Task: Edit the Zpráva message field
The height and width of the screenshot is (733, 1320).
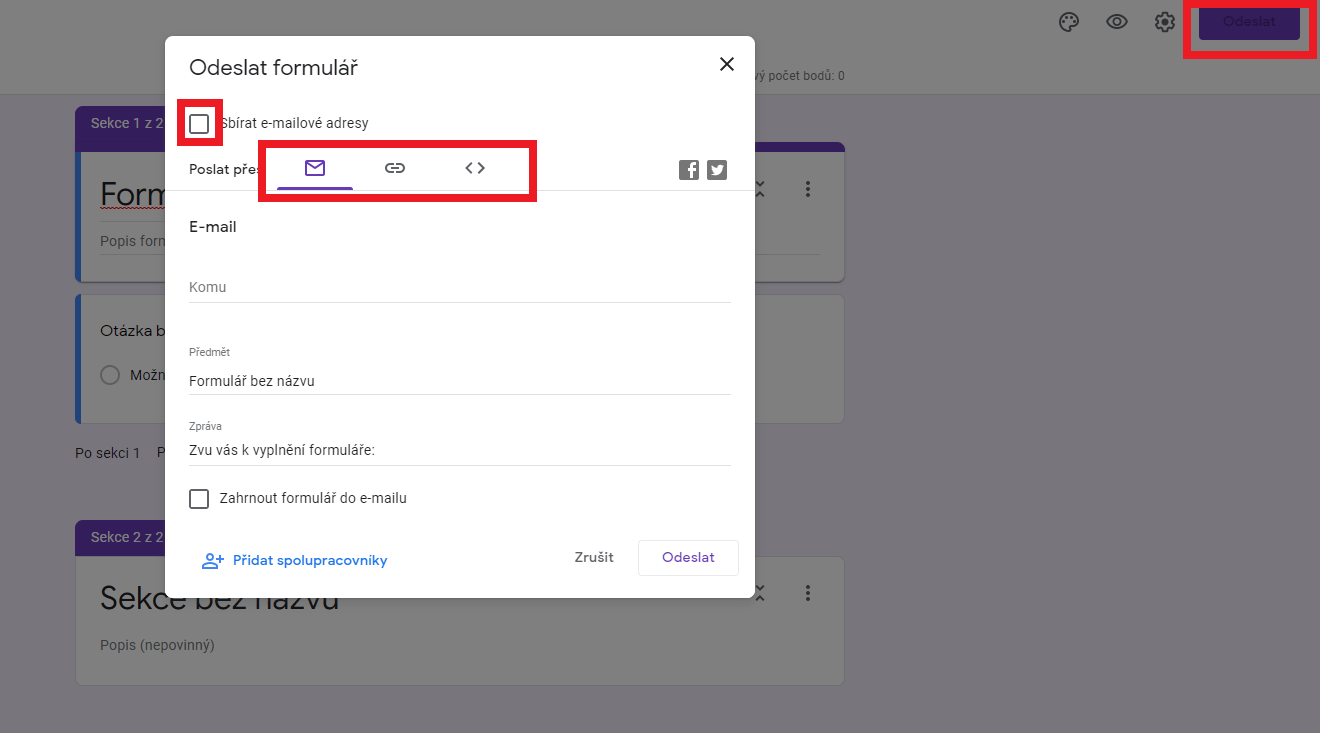Action: pyautogui.click(x=460, y=451)
